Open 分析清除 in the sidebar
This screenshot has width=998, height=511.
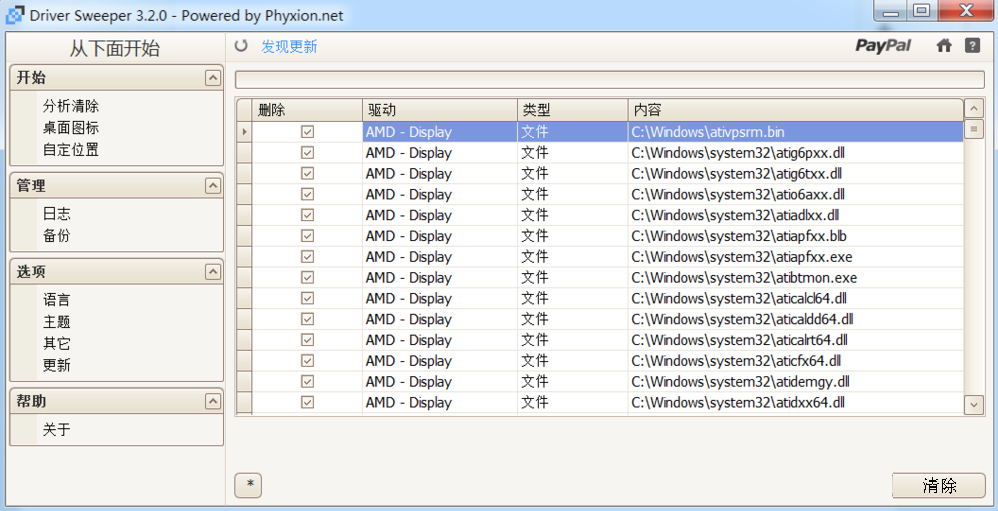point(71,106)
